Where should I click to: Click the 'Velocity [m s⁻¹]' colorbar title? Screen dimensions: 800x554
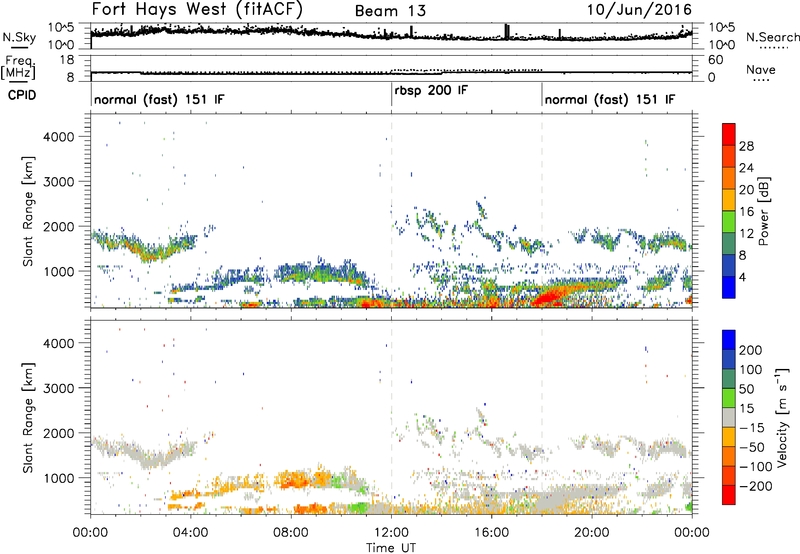point(782,417)
